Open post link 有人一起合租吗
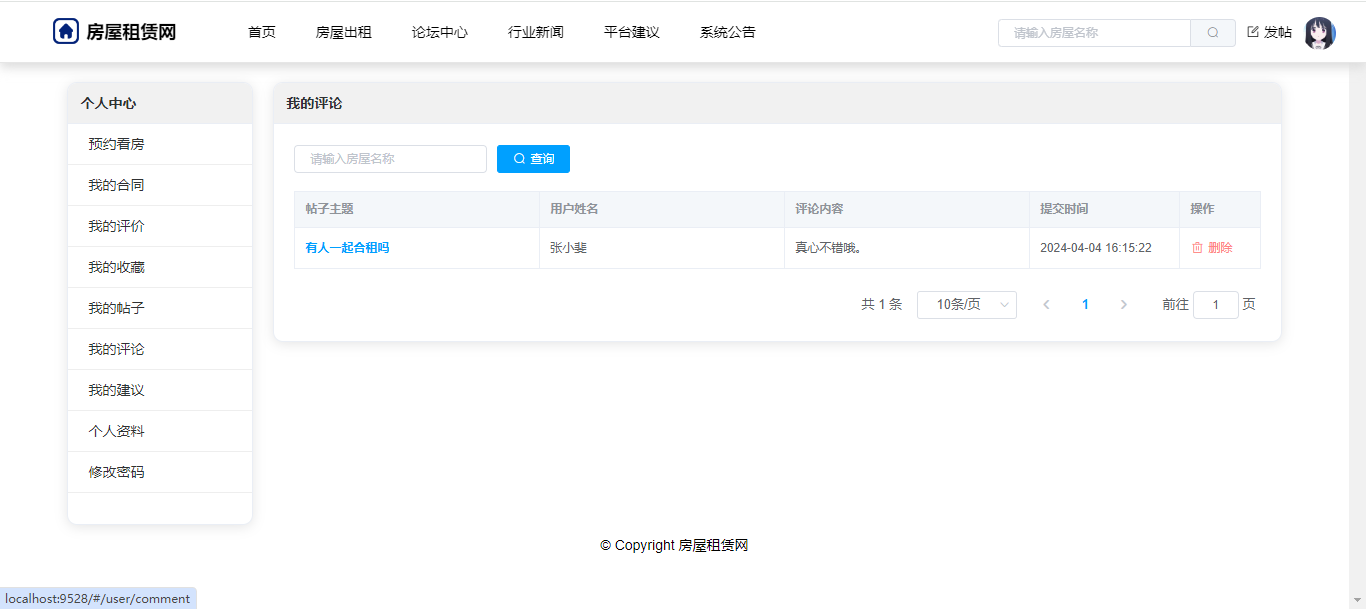Image resolution: width=1366 pixels, height=609 pixels. tap(347, 248)
